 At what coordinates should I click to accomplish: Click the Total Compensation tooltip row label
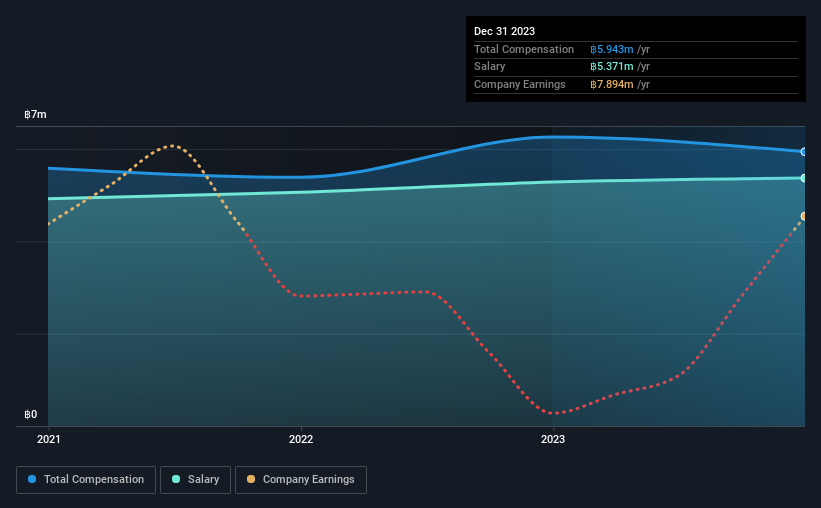click(x=524, y=49)
